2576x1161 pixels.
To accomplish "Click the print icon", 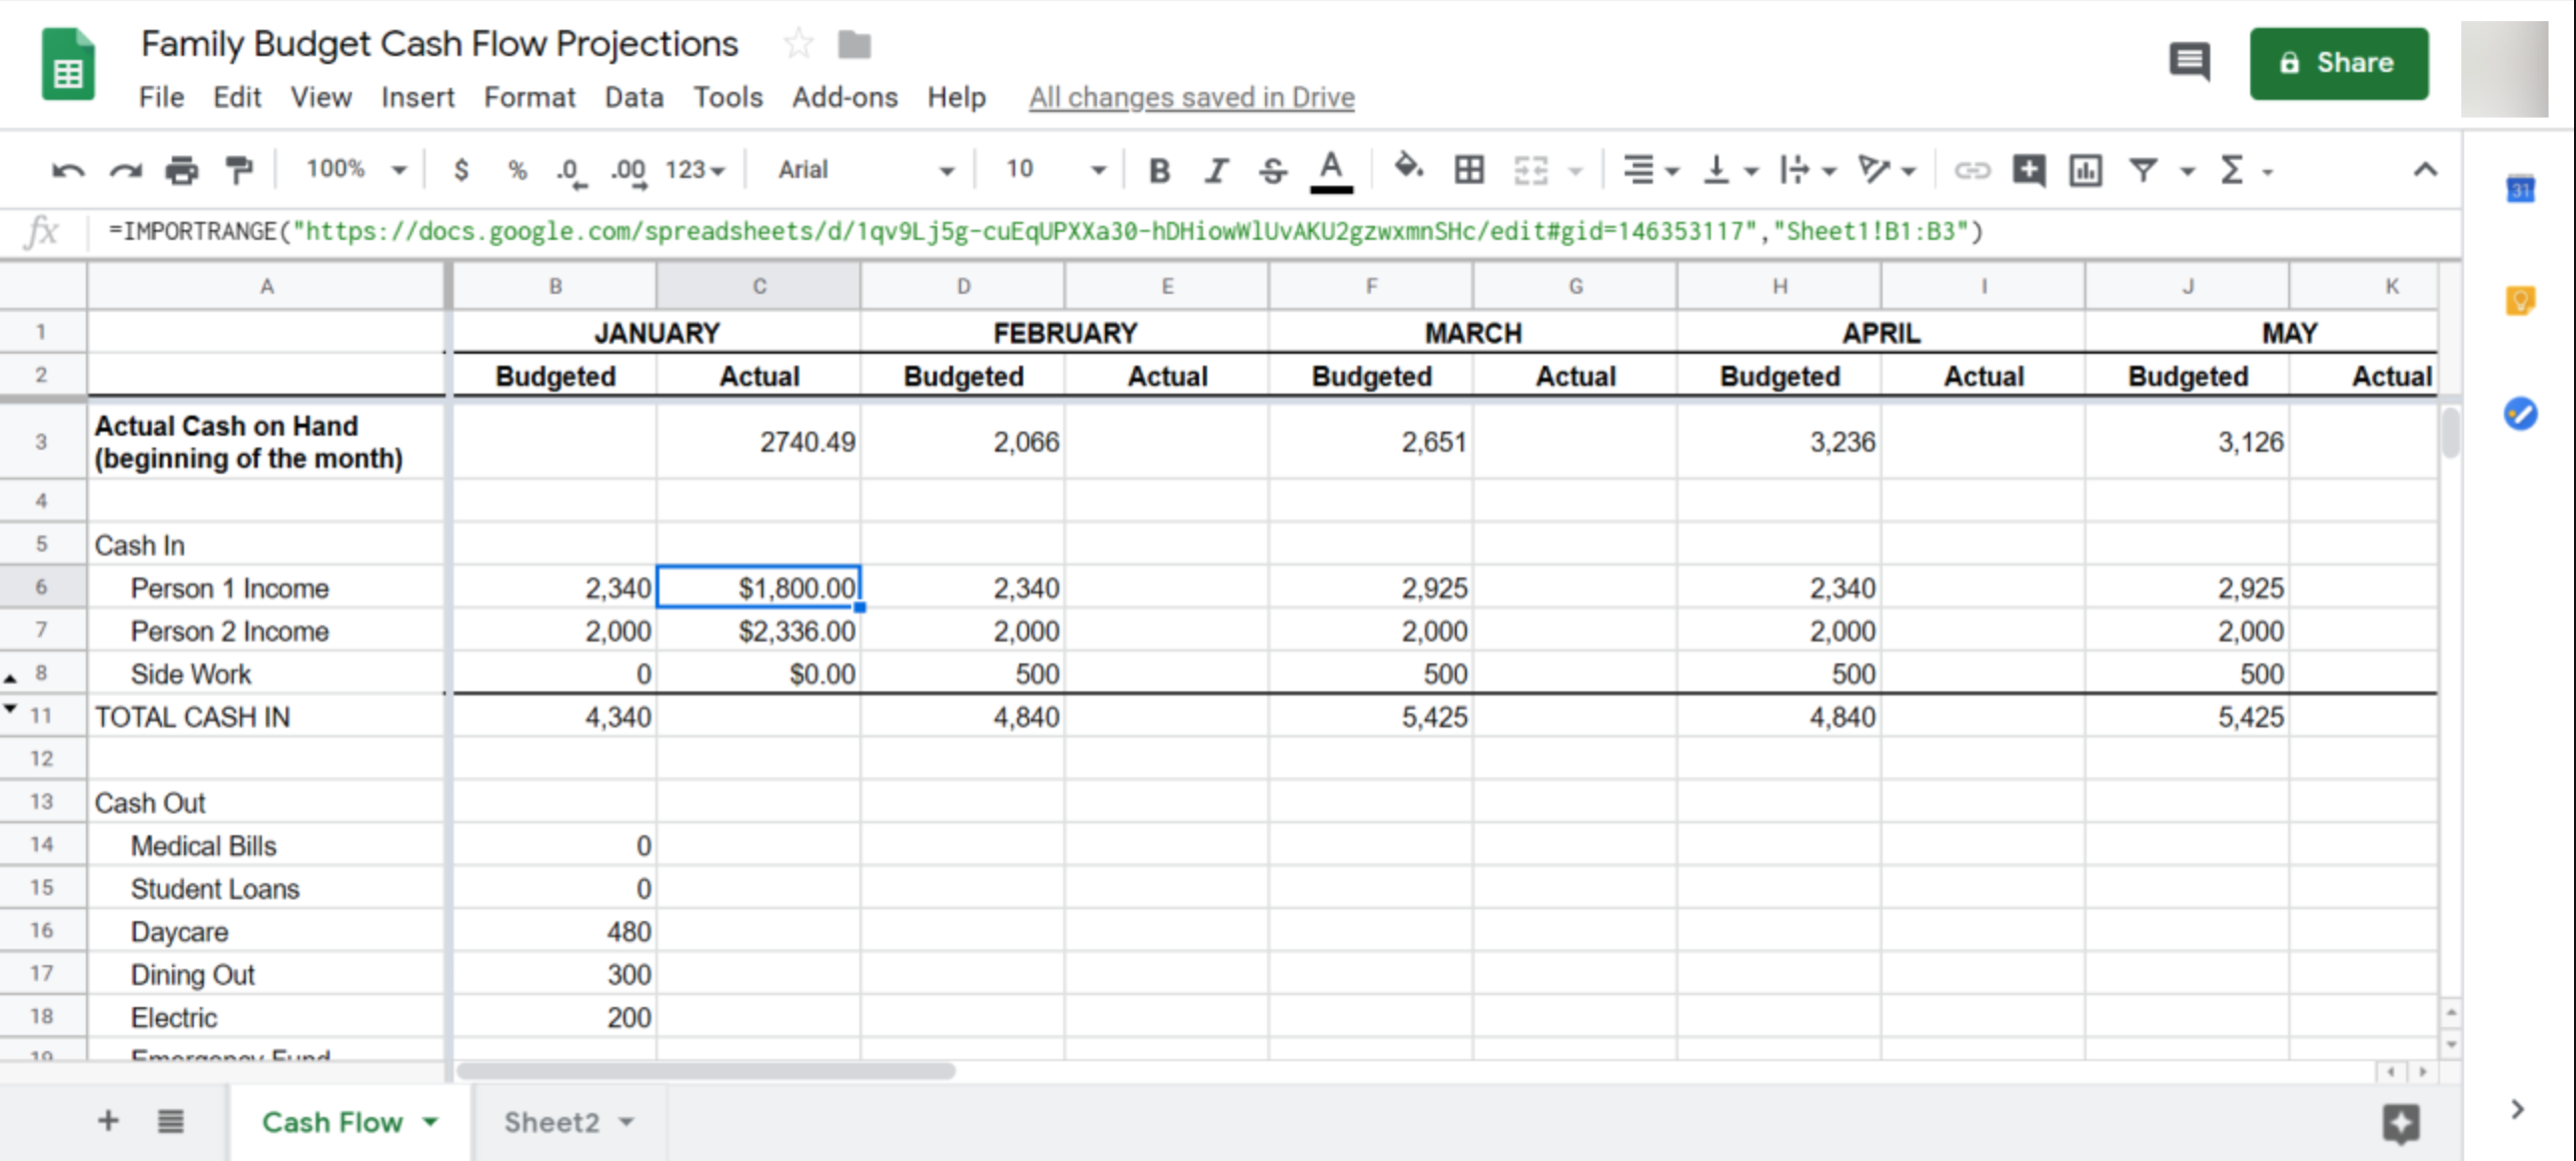I will pos(182,170).
